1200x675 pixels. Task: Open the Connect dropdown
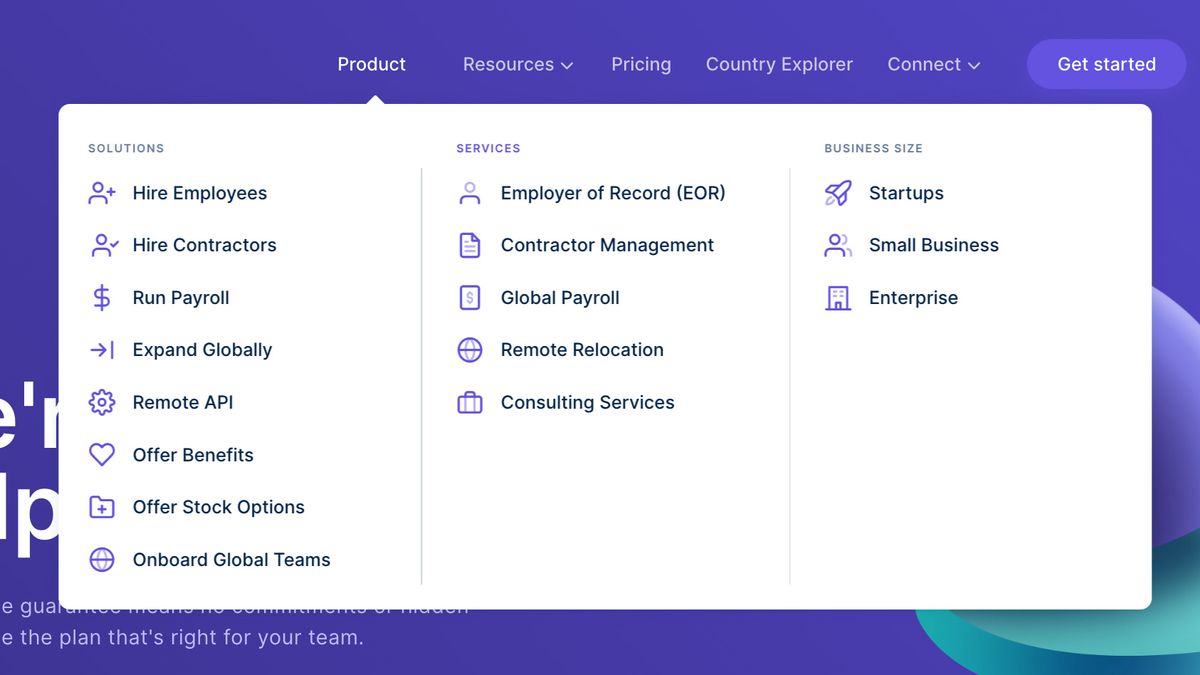pos(932,64)
